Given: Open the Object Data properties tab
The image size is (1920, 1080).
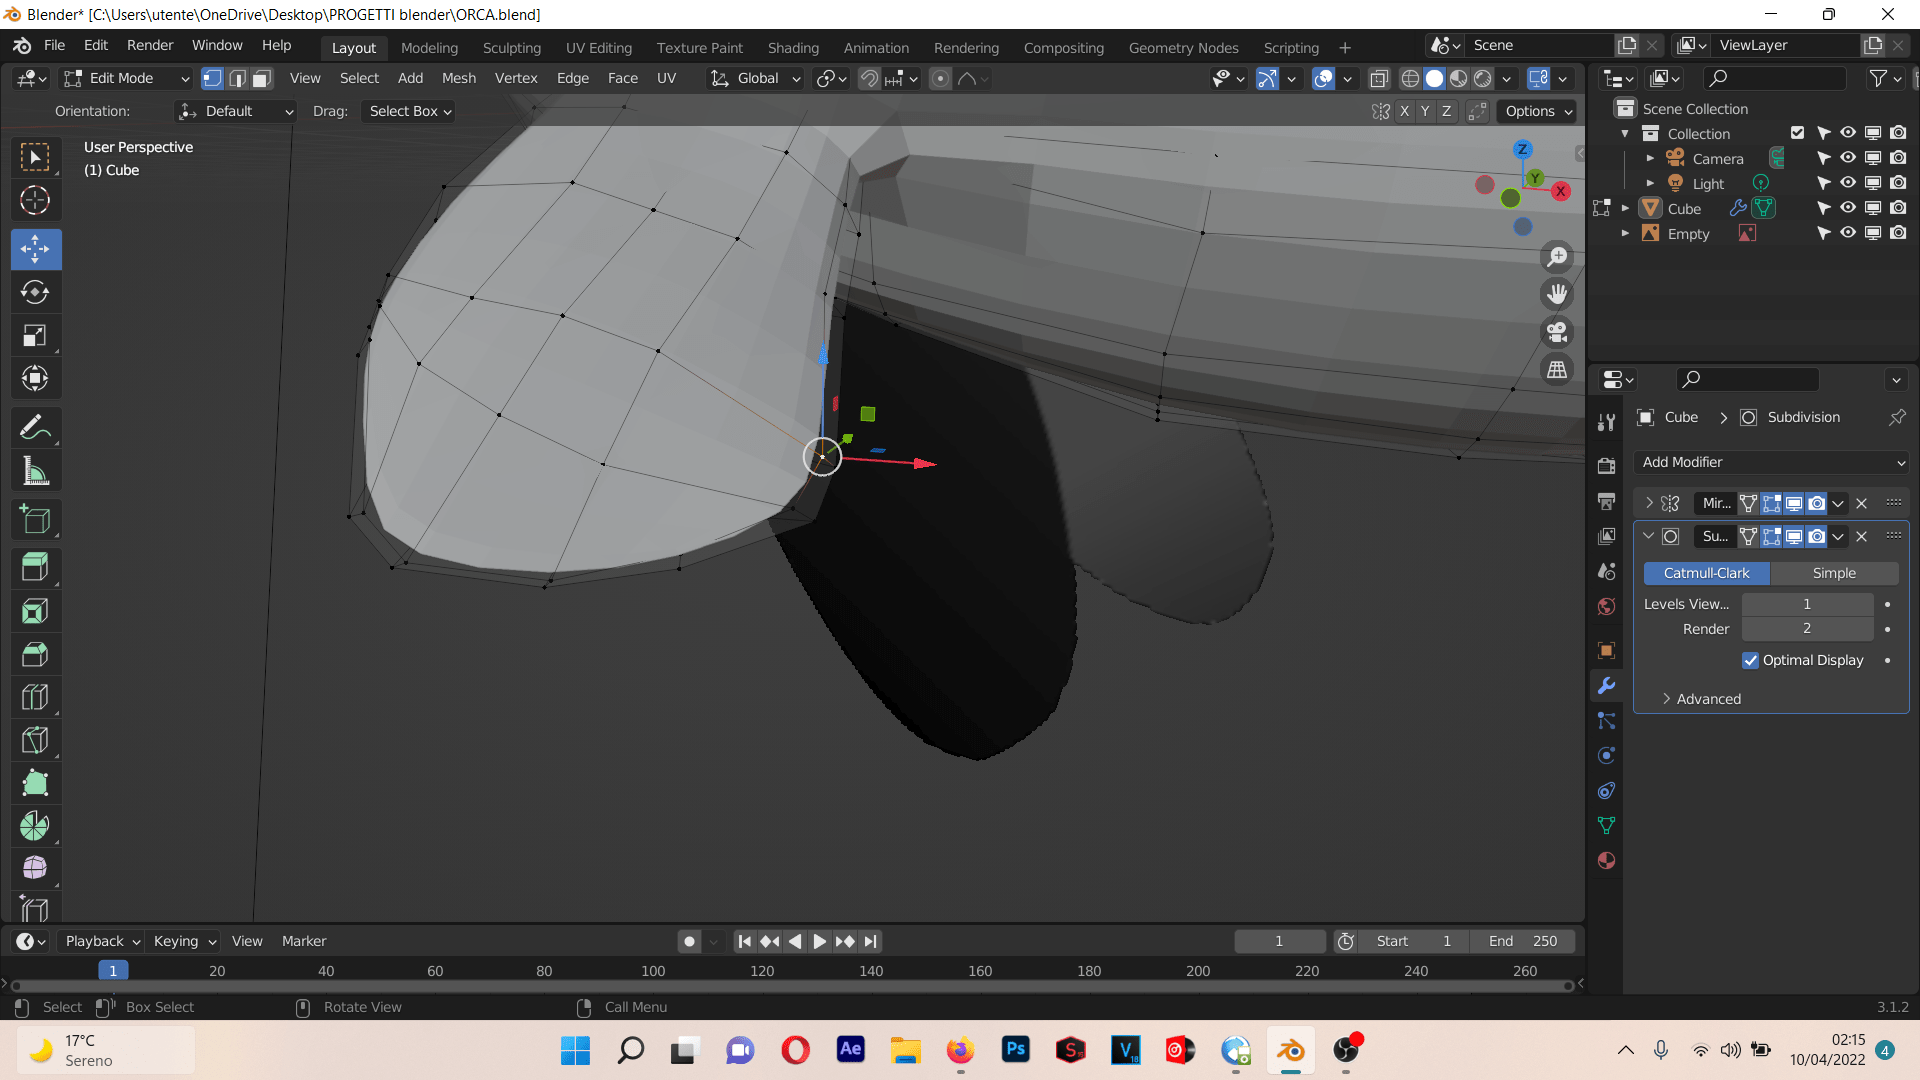Looking at the screenshot, I should point(1606,826).
